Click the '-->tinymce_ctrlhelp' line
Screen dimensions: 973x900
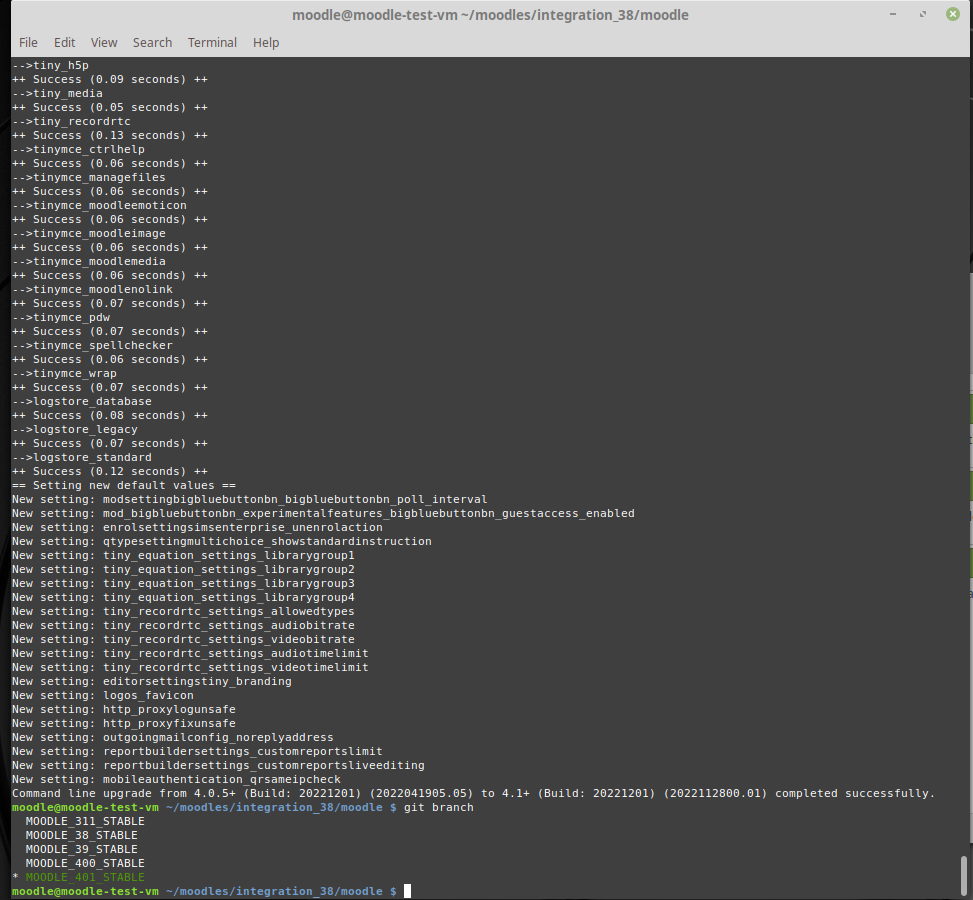[x=78, y=150]
